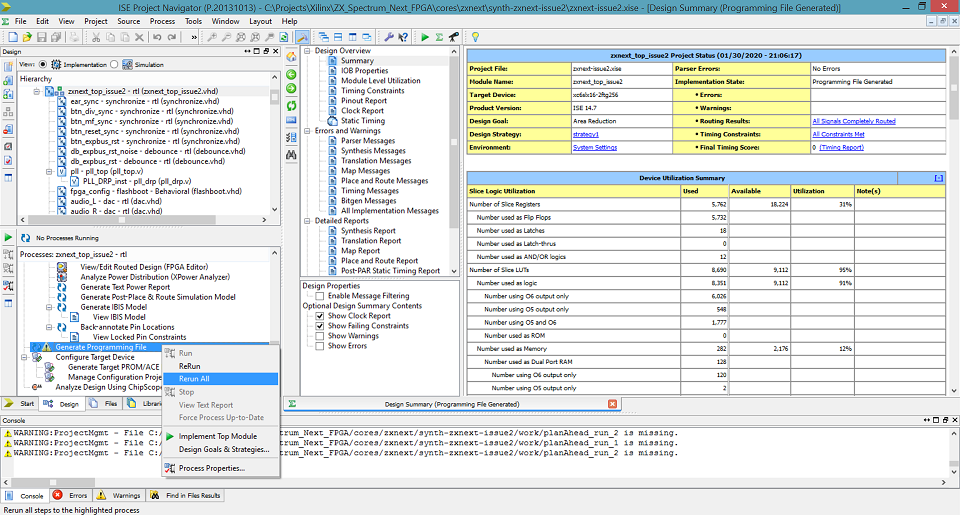Enable Message Filtering checkbox
963x515 pixels.
coord(319,296)
